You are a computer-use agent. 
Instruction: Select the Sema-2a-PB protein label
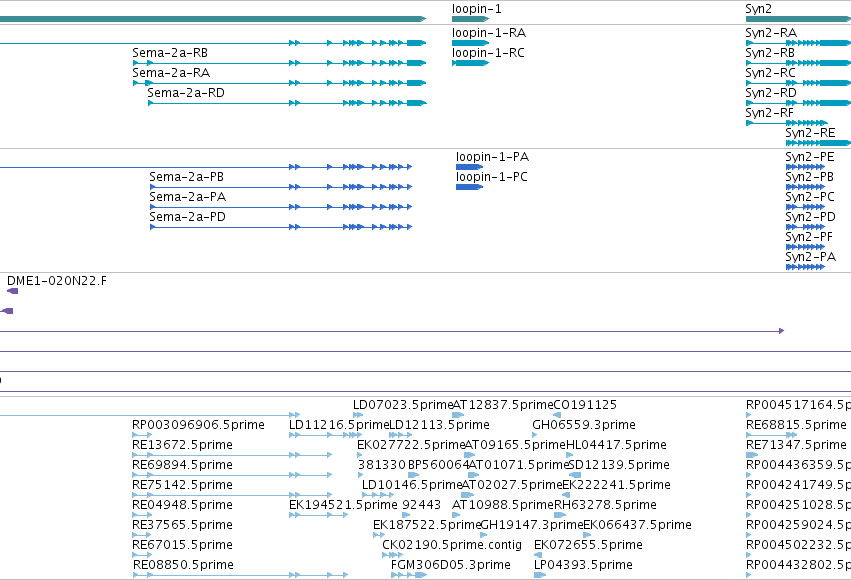187,177
